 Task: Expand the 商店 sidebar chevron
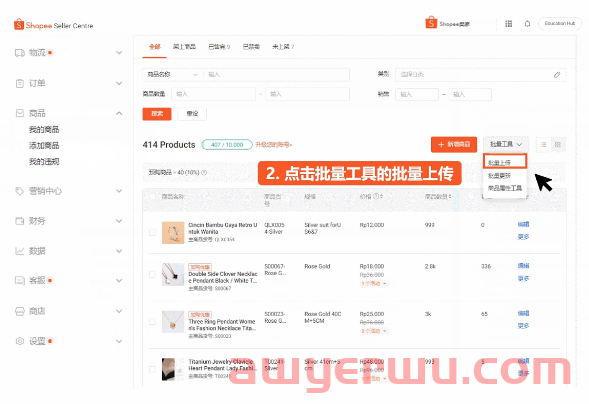click(119, 311)
